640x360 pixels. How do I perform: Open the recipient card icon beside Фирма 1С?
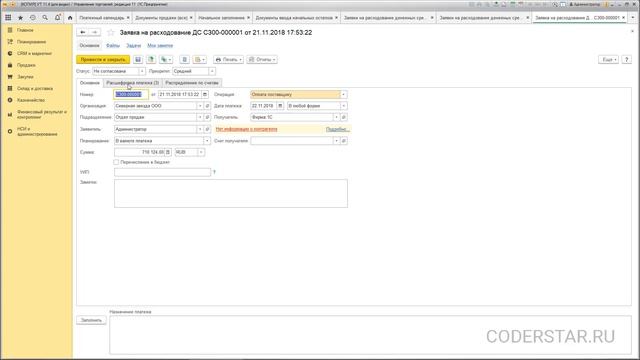[344, 117]
